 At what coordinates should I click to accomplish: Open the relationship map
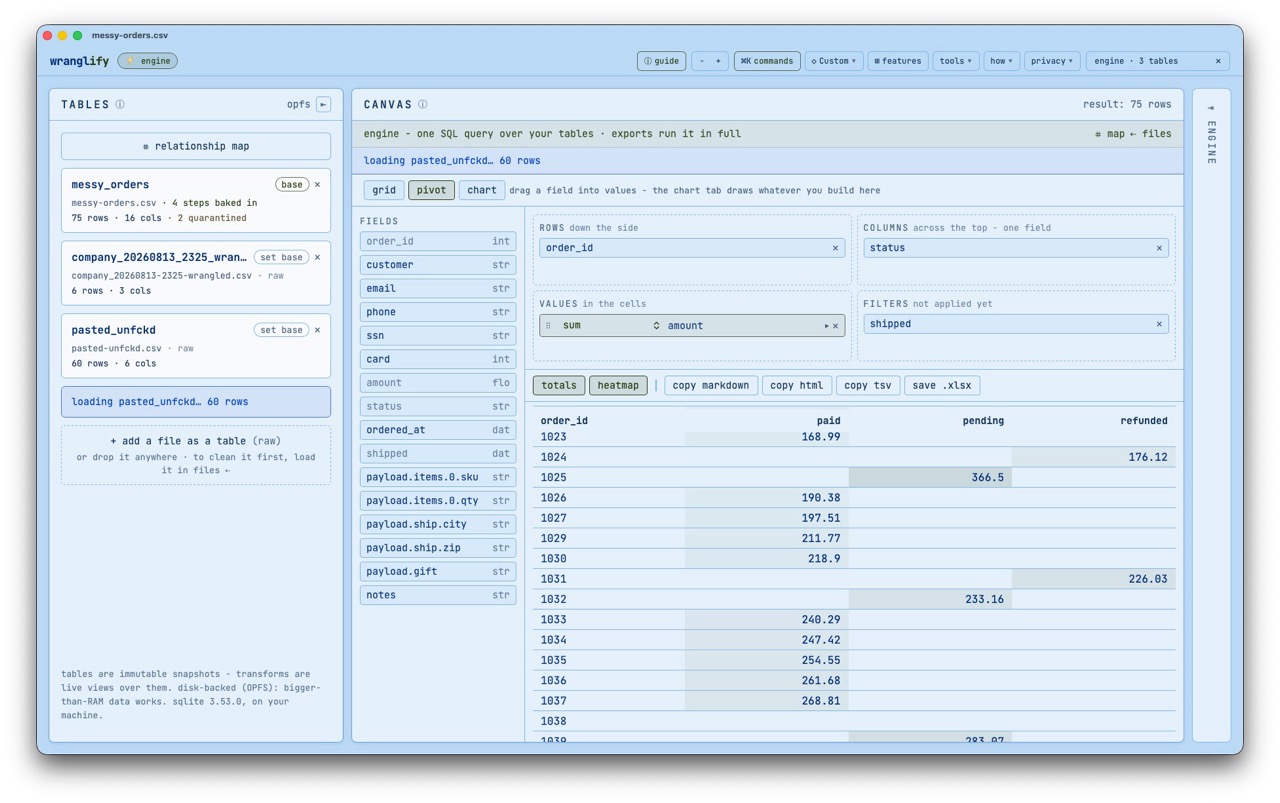[x=196, y=146]
